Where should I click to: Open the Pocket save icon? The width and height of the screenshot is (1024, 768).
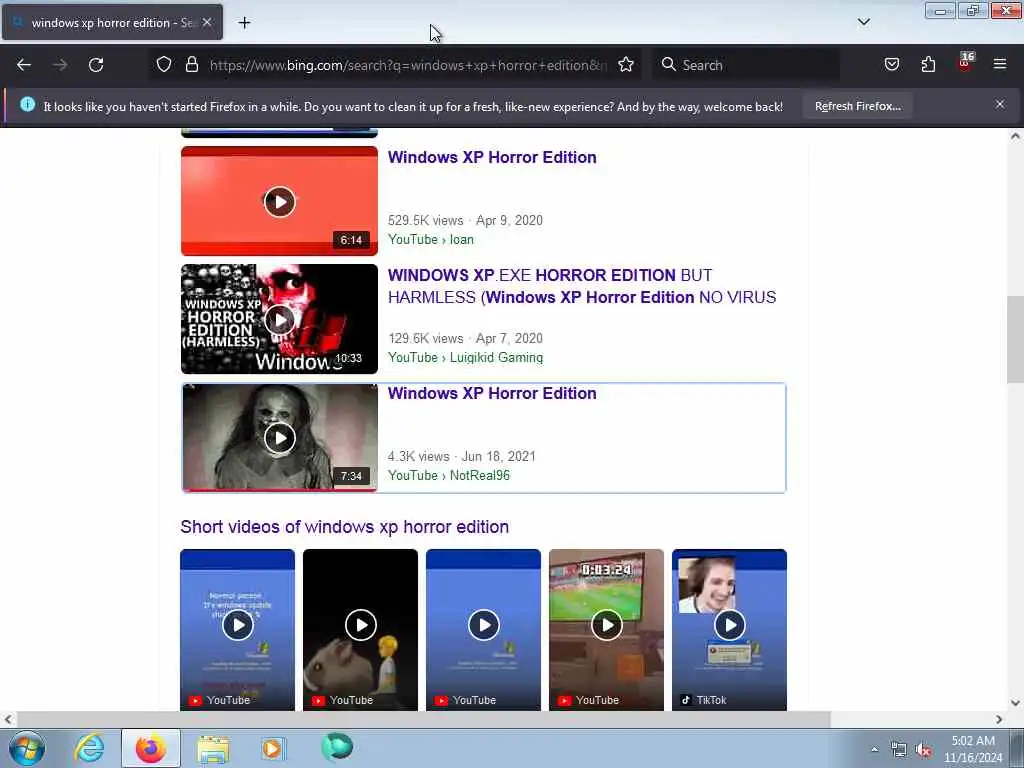point(891,64)
